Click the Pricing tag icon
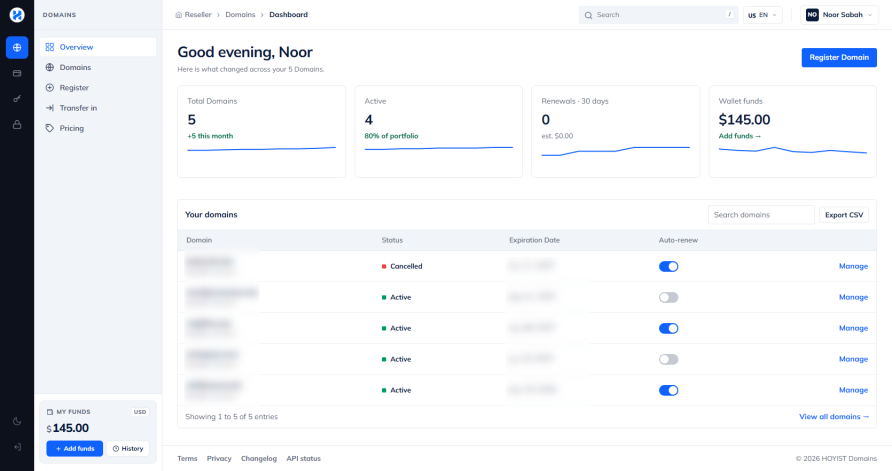Screen dimensions: 892x471 tap(49, 129)
